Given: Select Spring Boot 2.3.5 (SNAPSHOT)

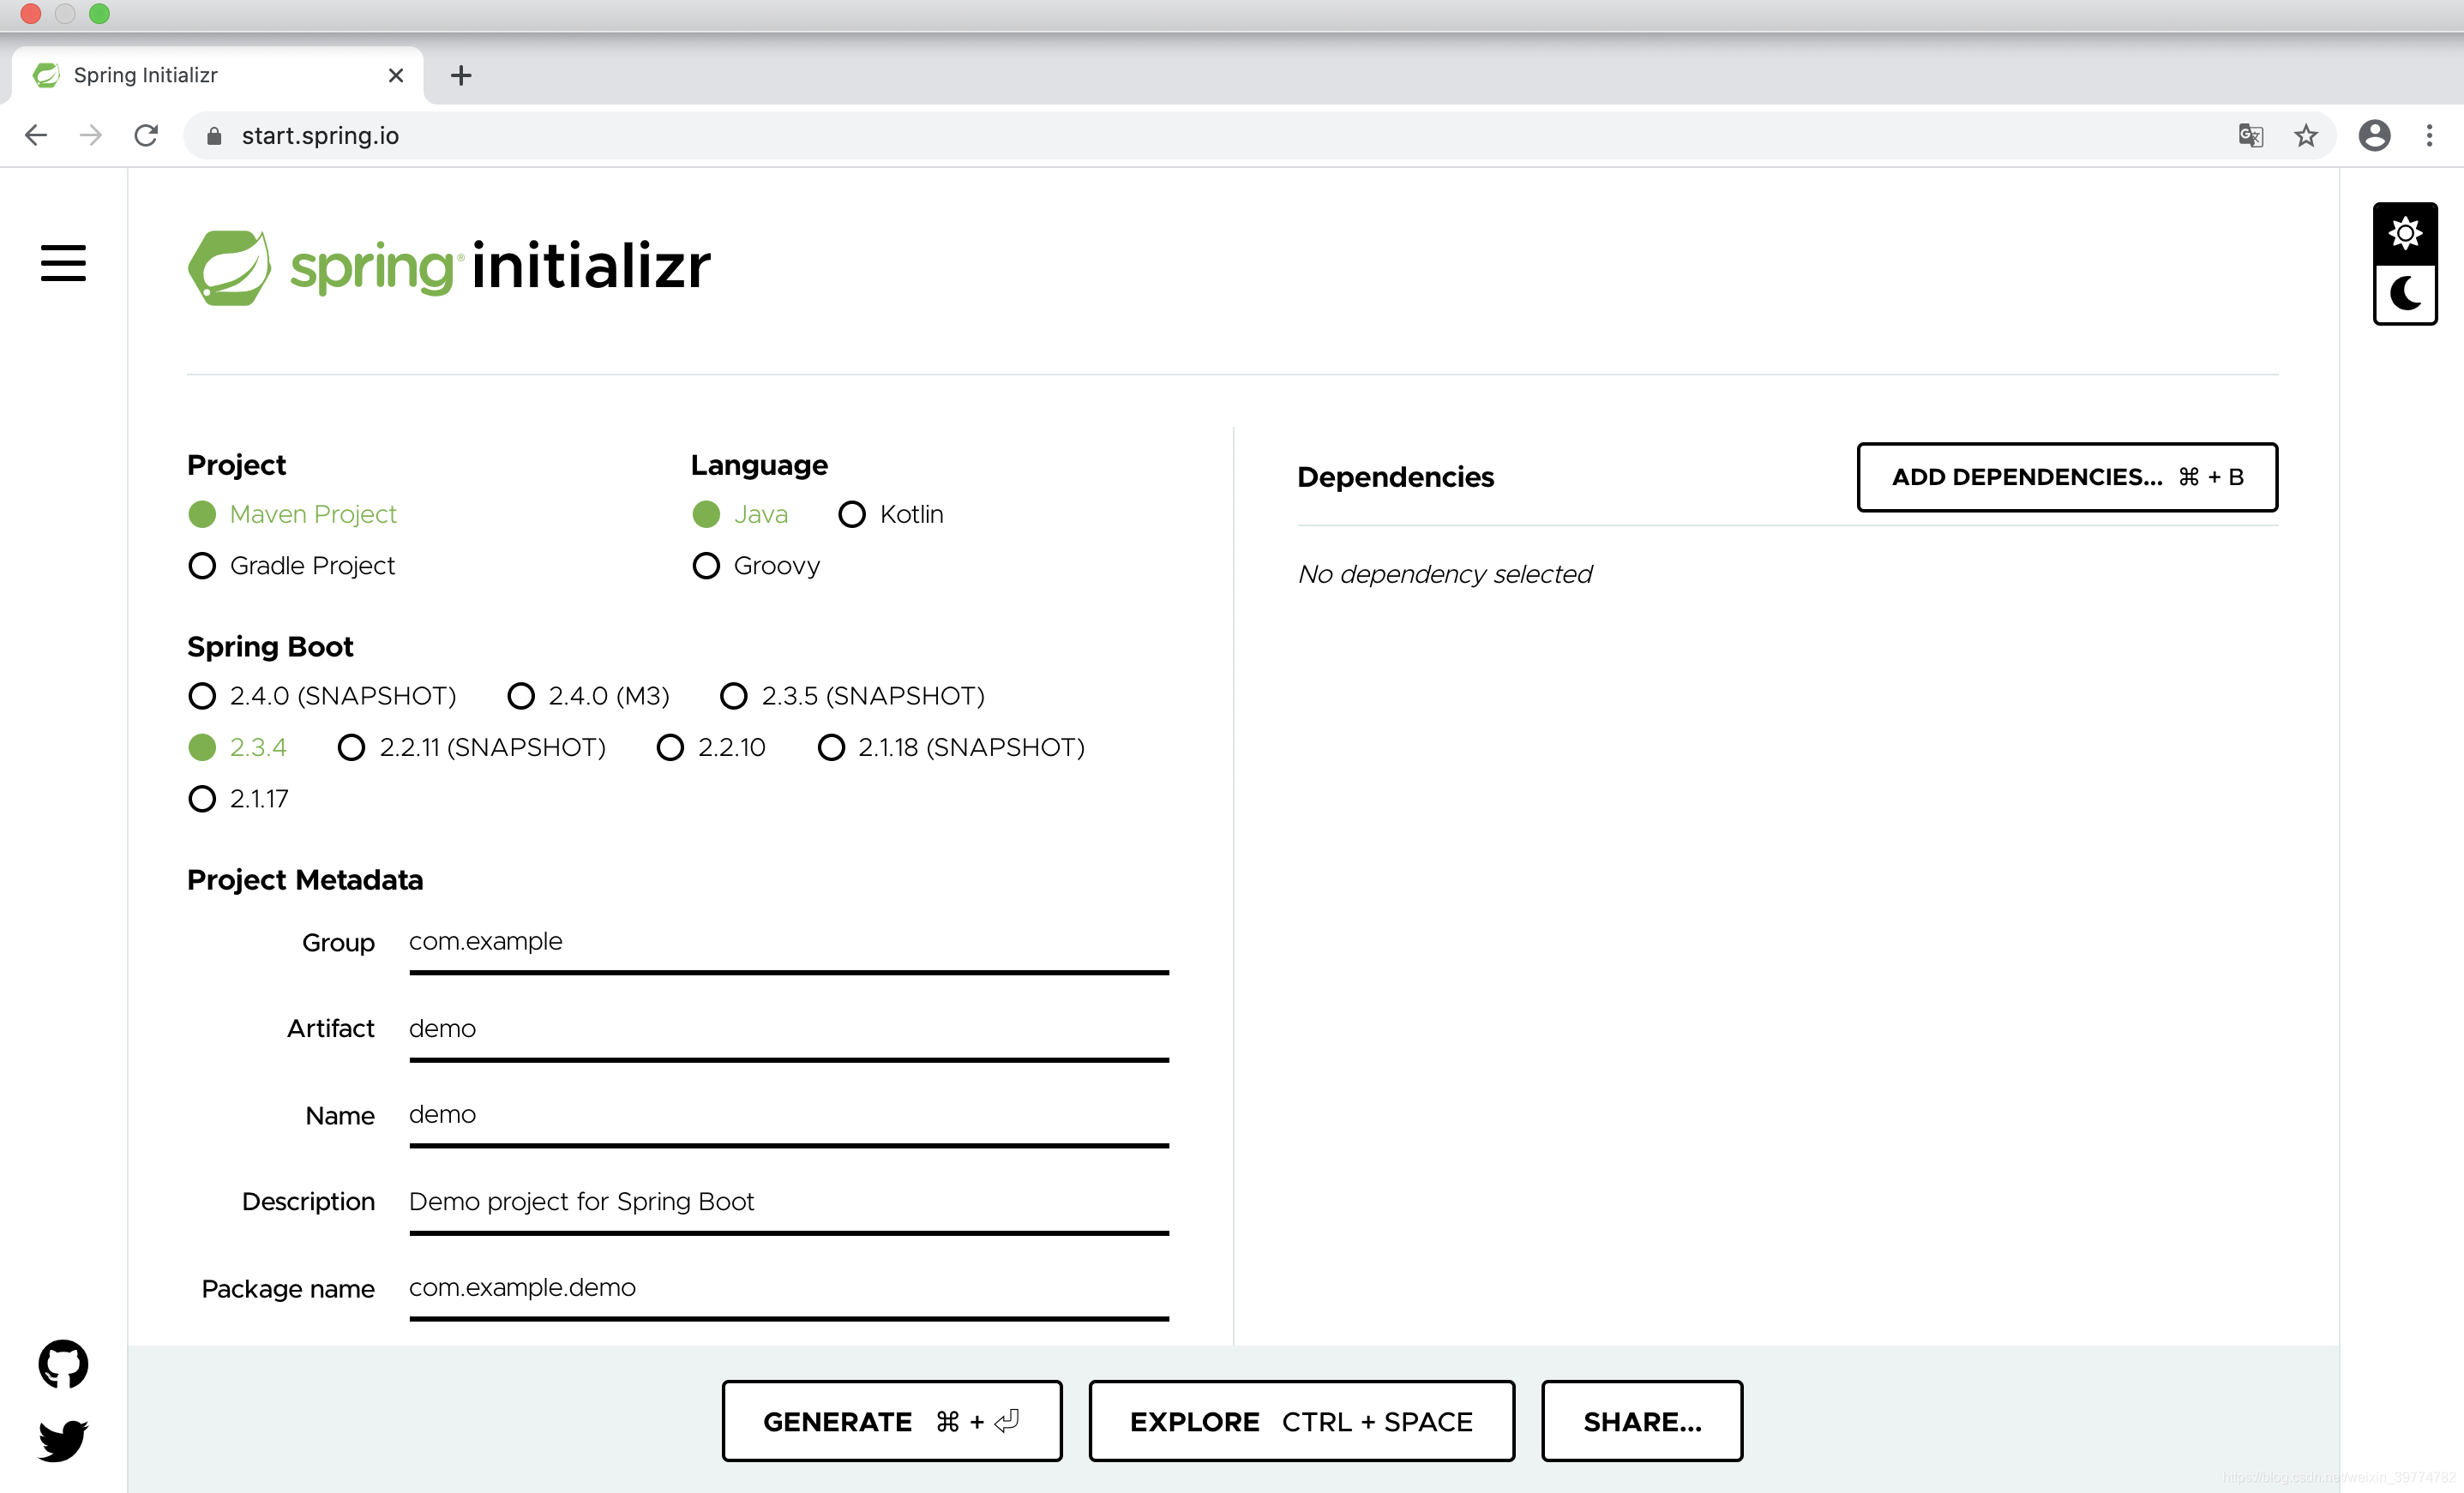Looking at the screenshot, I should (852, 696).
